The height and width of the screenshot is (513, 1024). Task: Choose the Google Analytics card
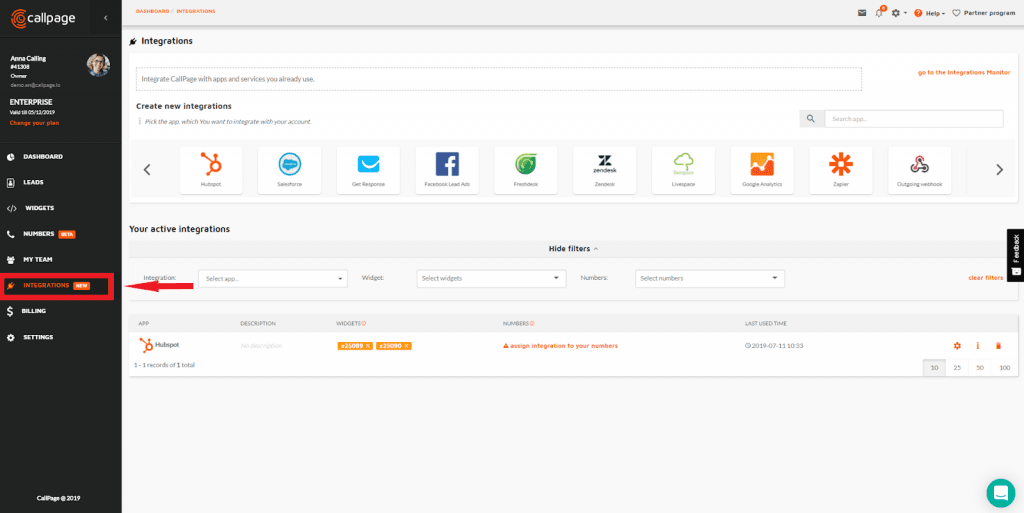click(x=762, y=170)
